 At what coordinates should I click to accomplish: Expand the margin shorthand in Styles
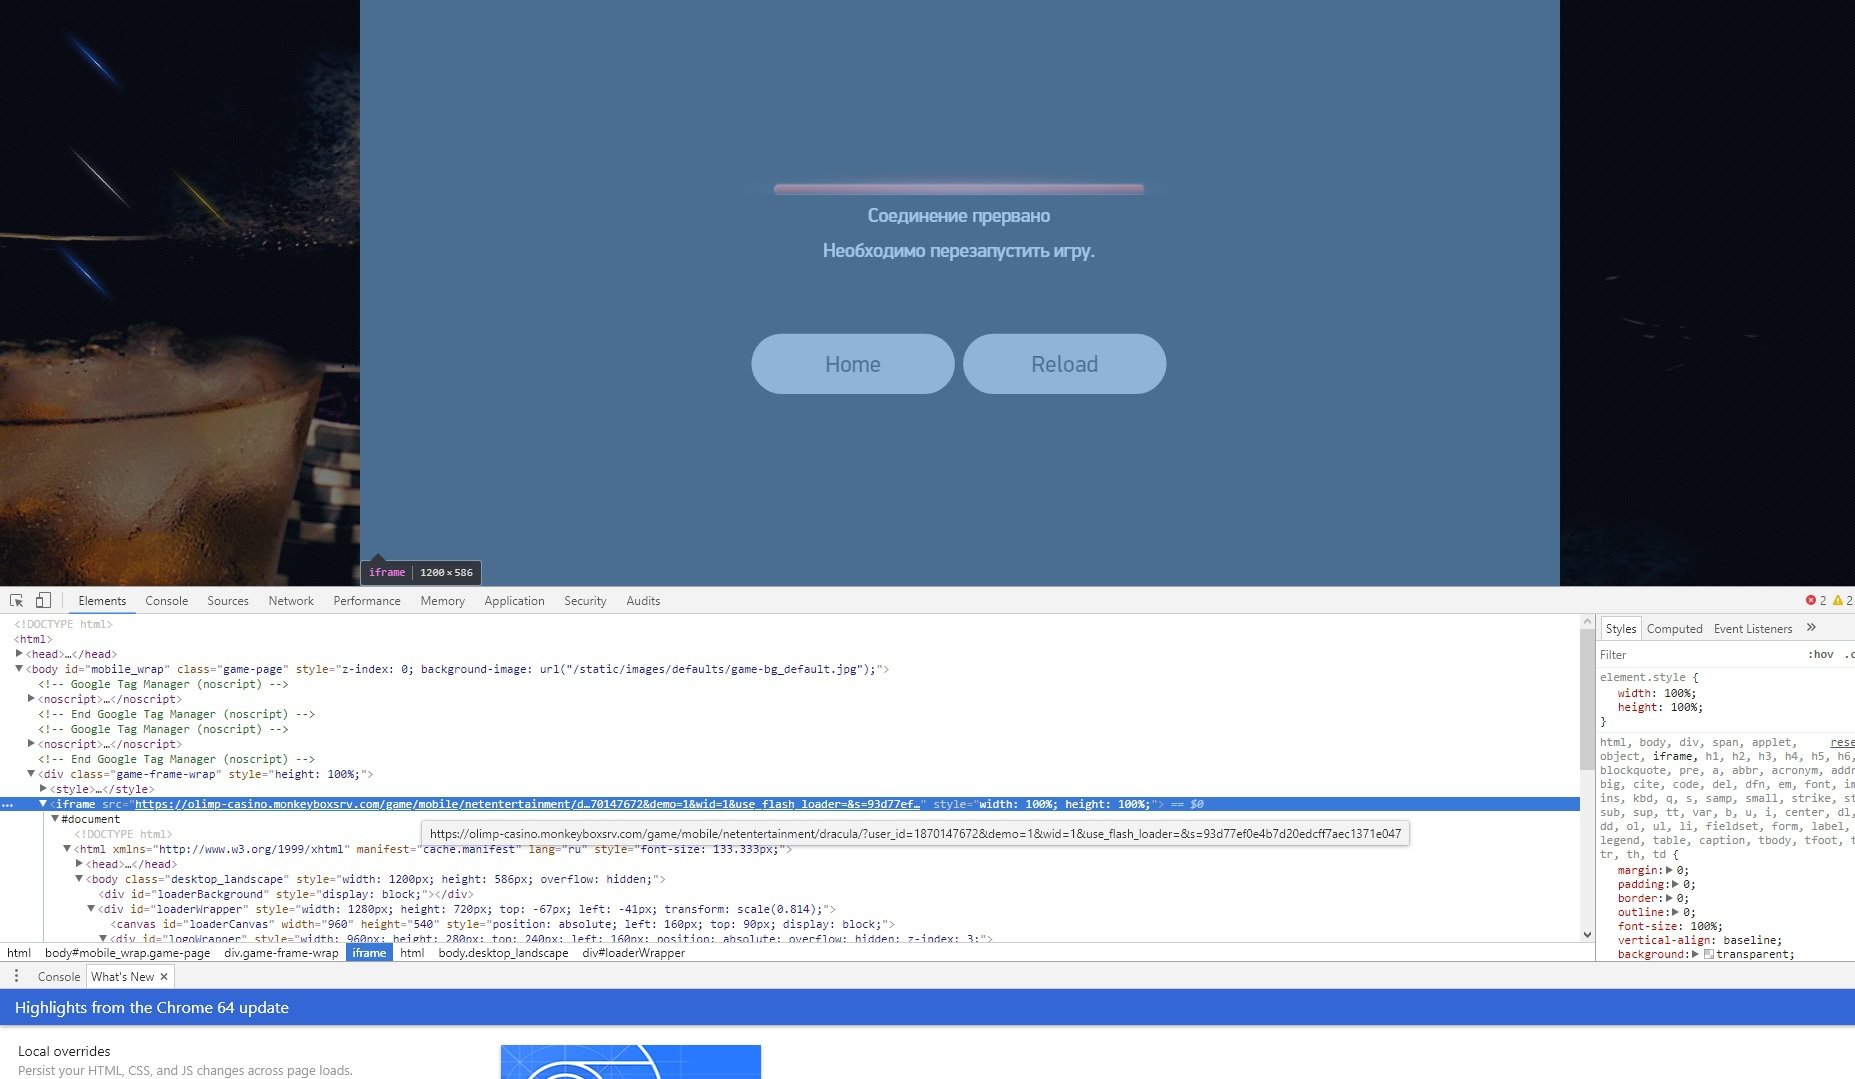(1669, 870)
